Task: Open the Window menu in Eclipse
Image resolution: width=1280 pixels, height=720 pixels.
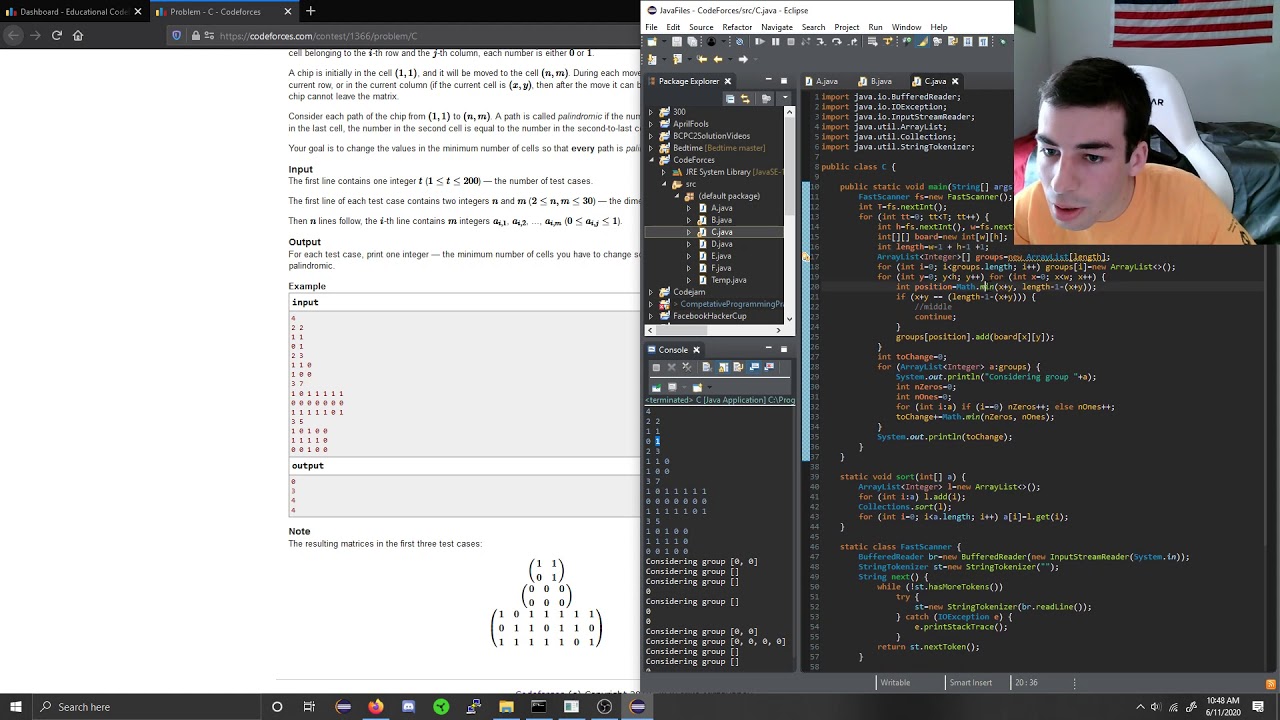Action: (x=906, y=27)
